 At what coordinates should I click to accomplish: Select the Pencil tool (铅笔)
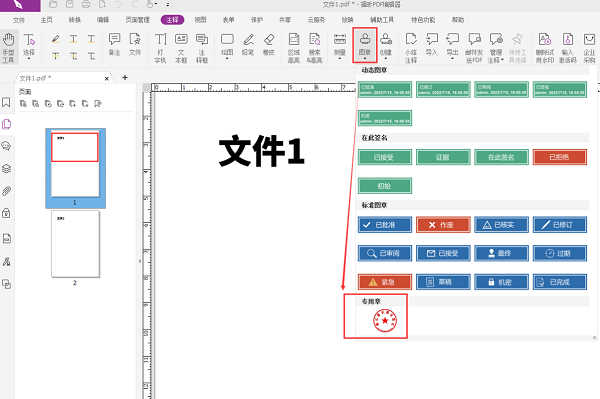248,45
